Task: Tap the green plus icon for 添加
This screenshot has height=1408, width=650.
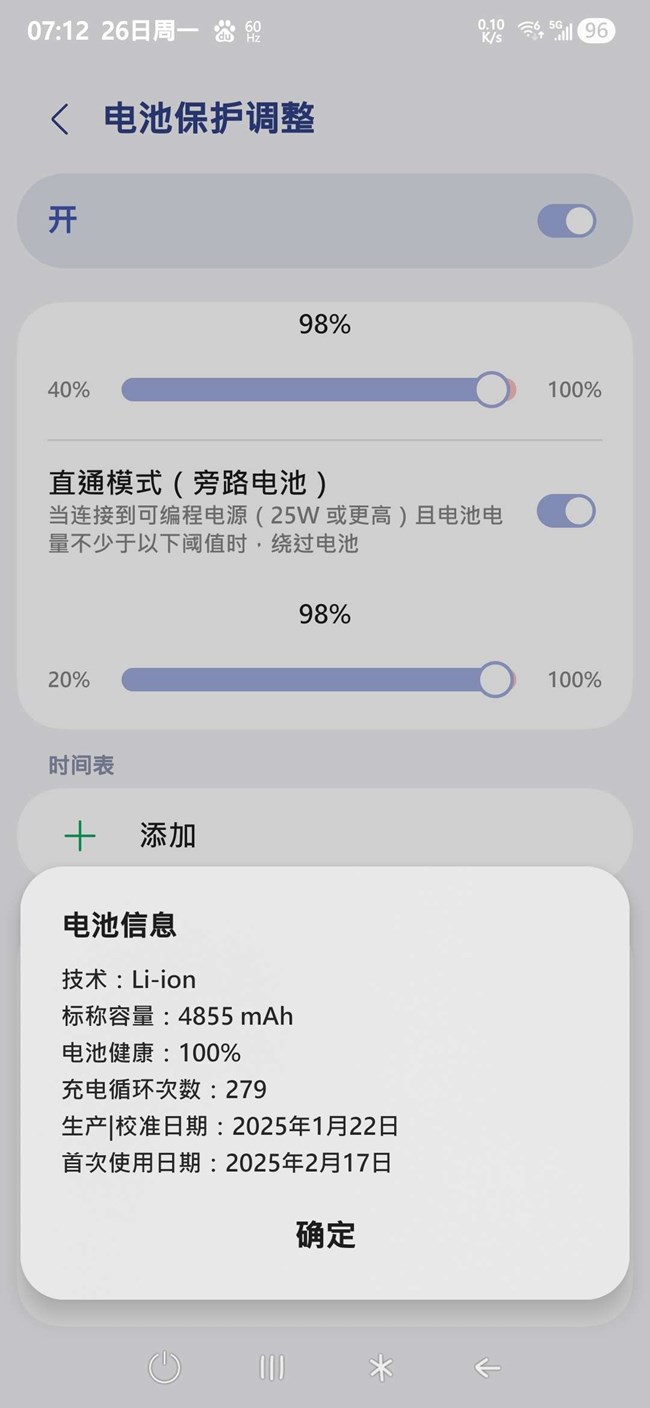Action: tap(80, 836)
